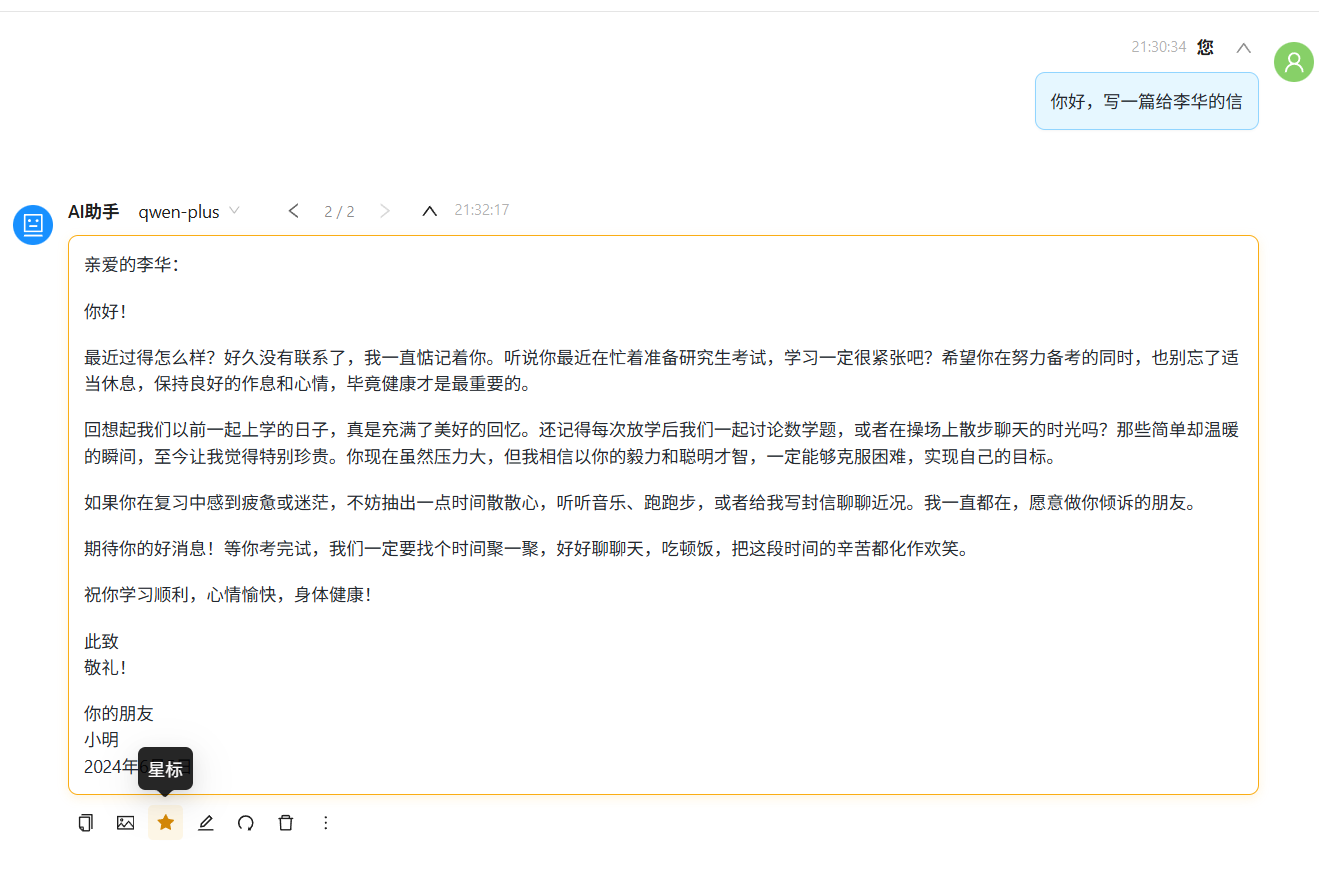Click the 2/2 version counter

[339, 210]
